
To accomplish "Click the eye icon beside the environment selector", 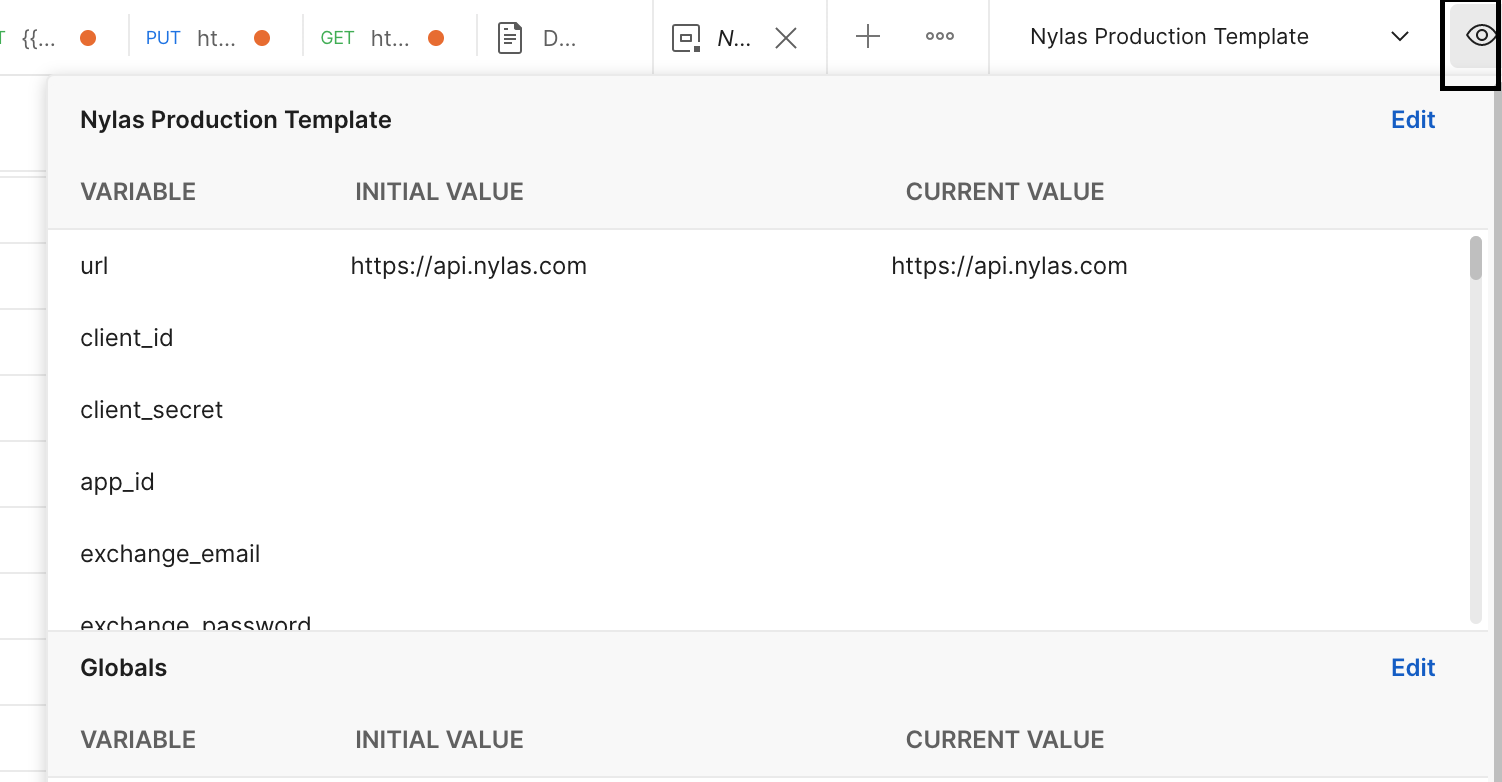I will 1479,36.
